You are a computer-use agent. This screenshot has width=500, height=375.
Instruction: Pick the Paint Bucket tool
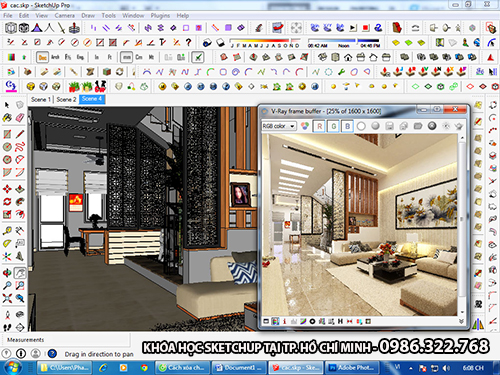pos(7,118)
